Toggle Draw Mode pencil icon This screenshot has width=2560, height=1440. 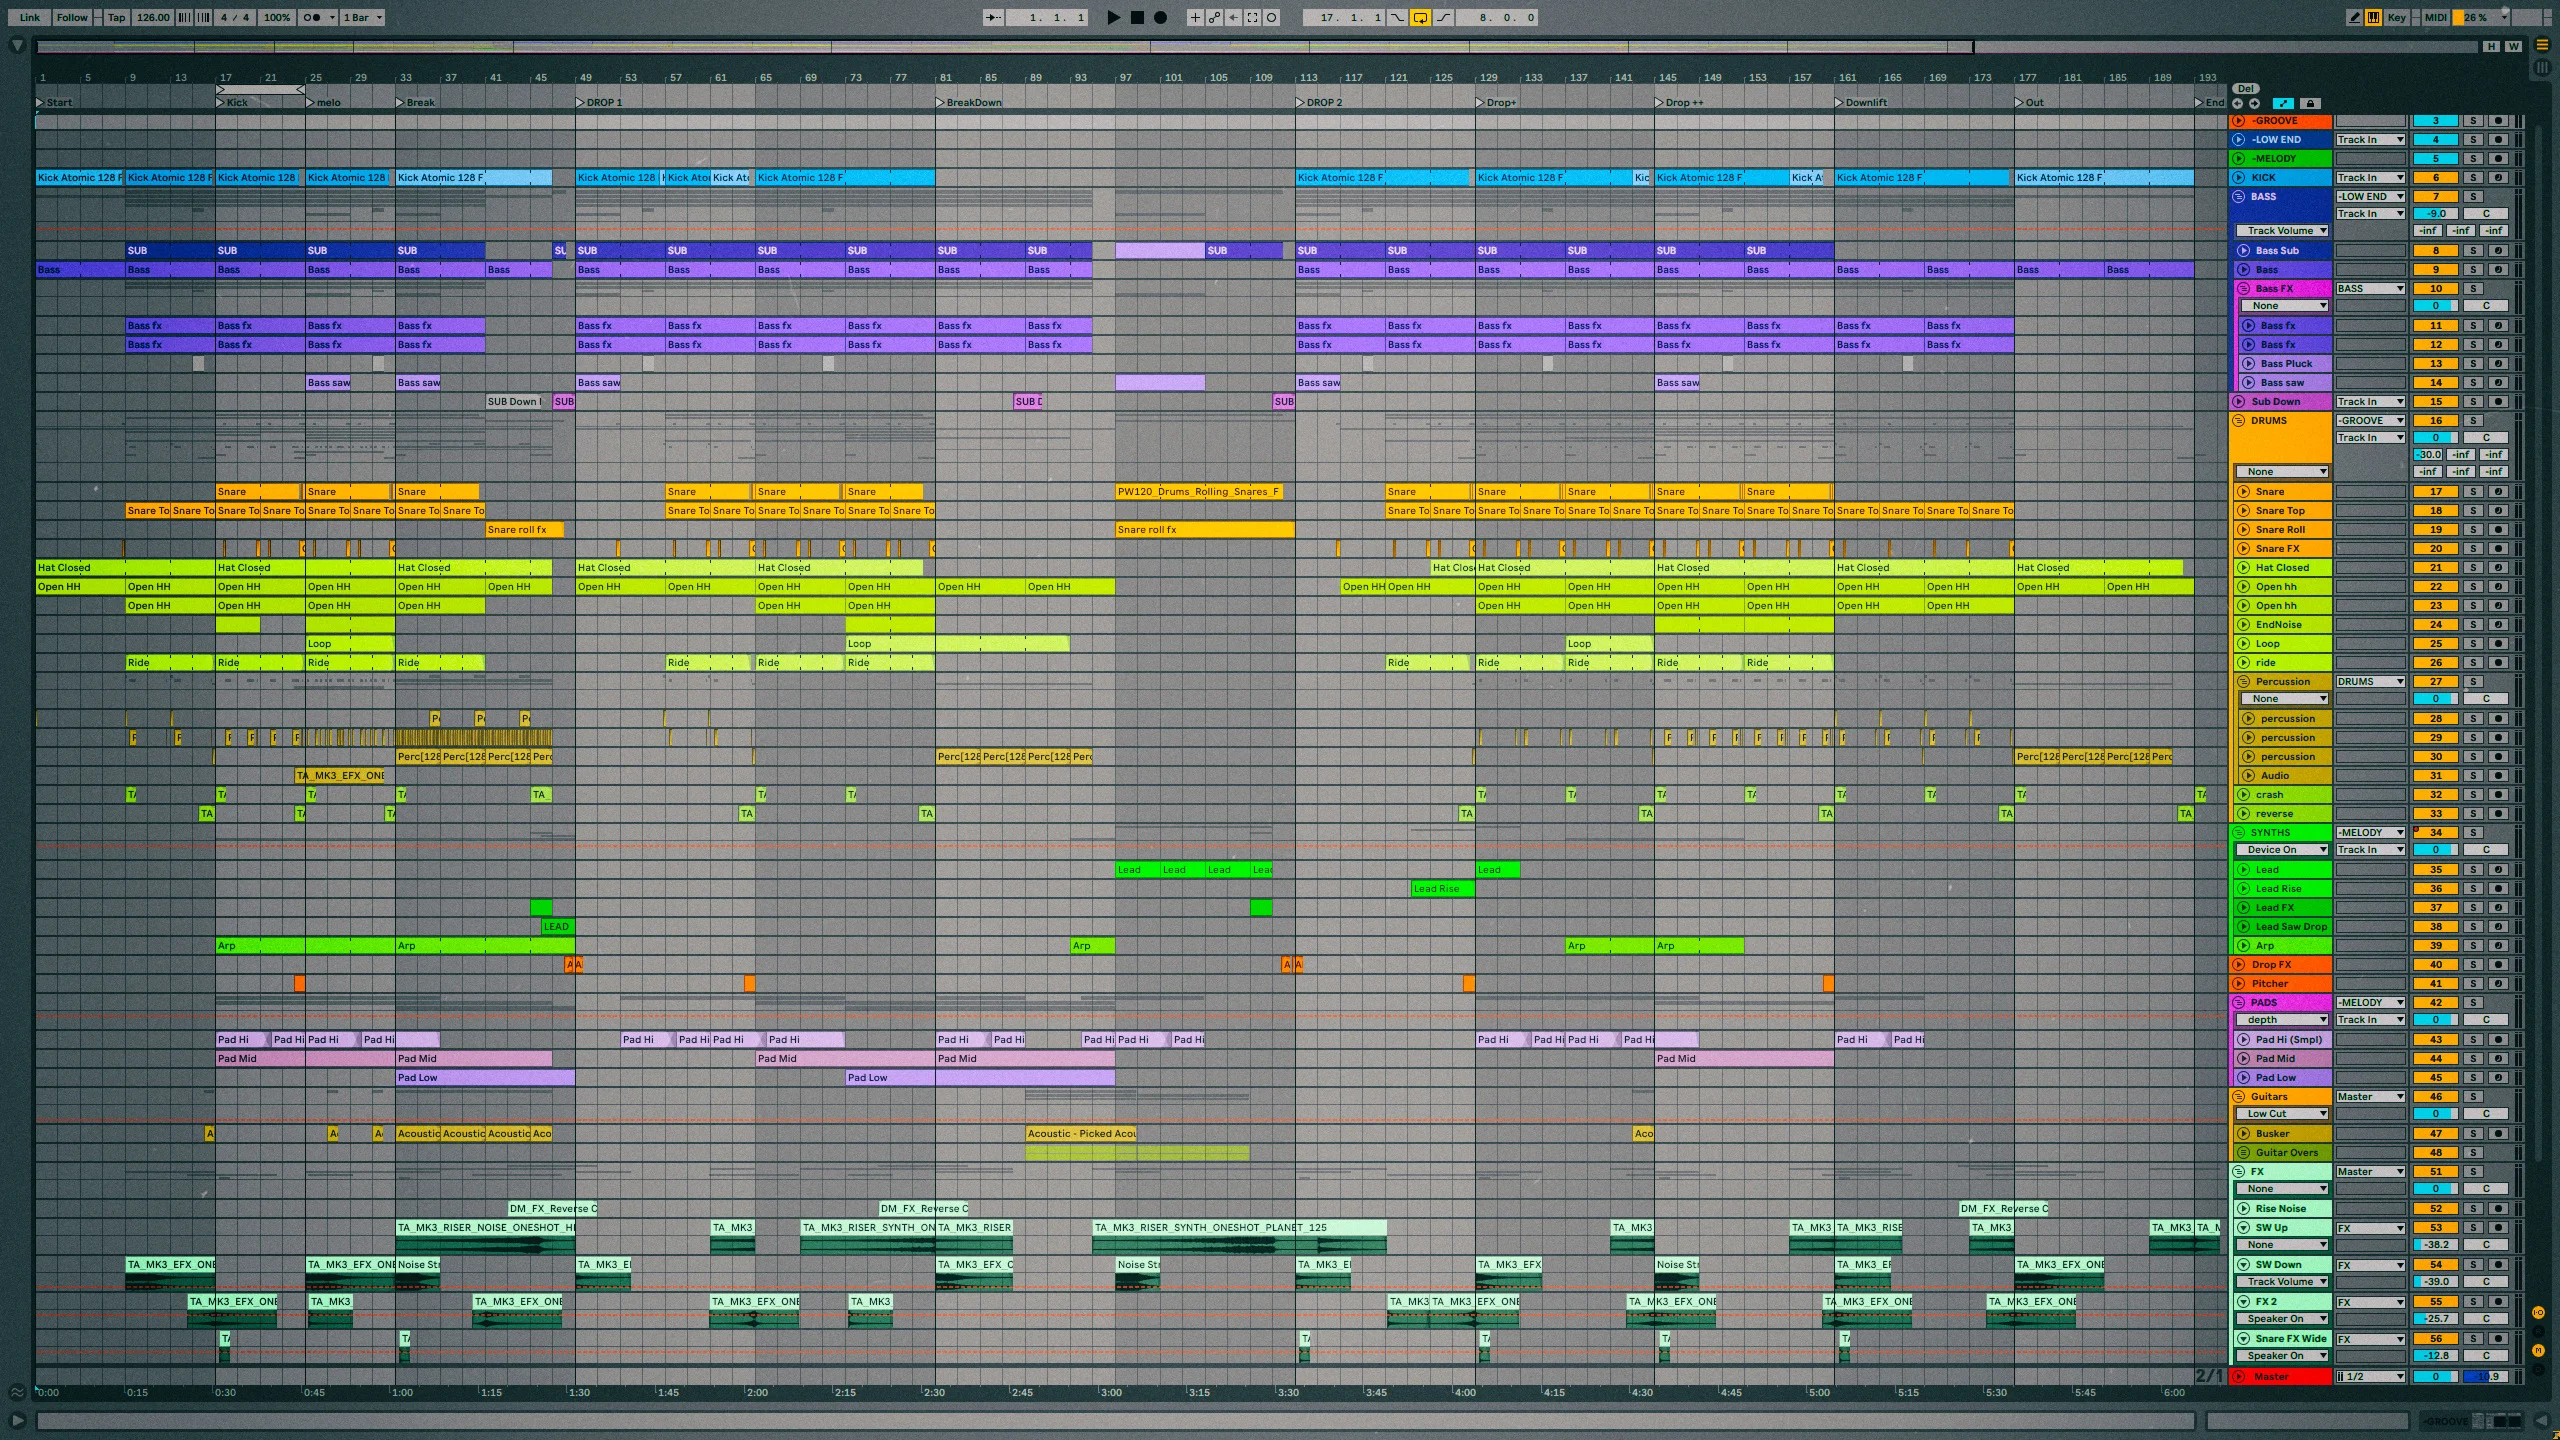coord(2354,17)
